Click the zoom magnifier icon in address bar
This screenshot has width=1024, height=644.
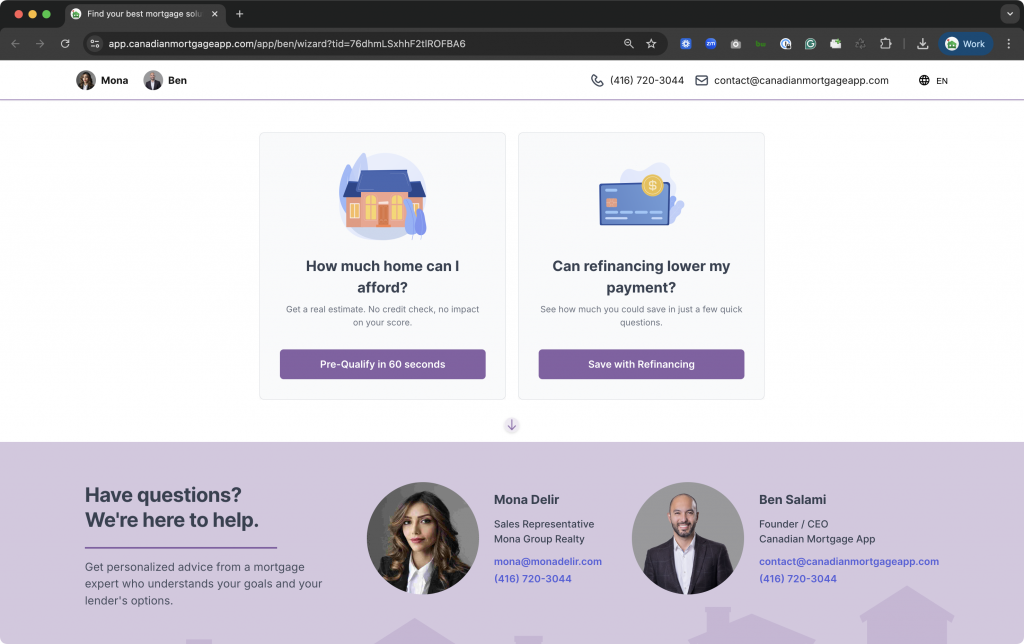coord(629,44)
